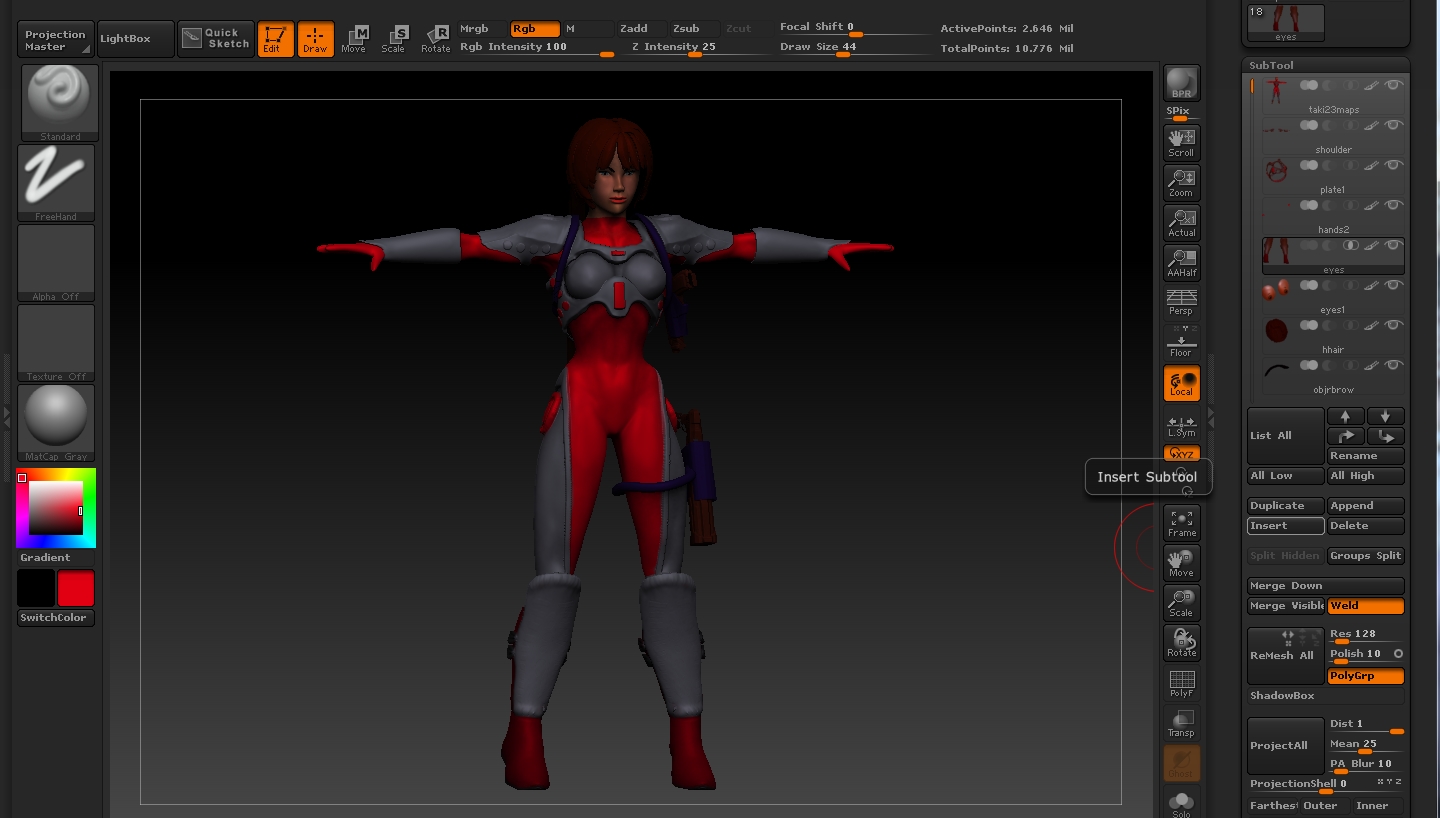Screen dimensions: 1440x818
Task: Click the Move view icon in right shelf
Action: click(1181, 562)
